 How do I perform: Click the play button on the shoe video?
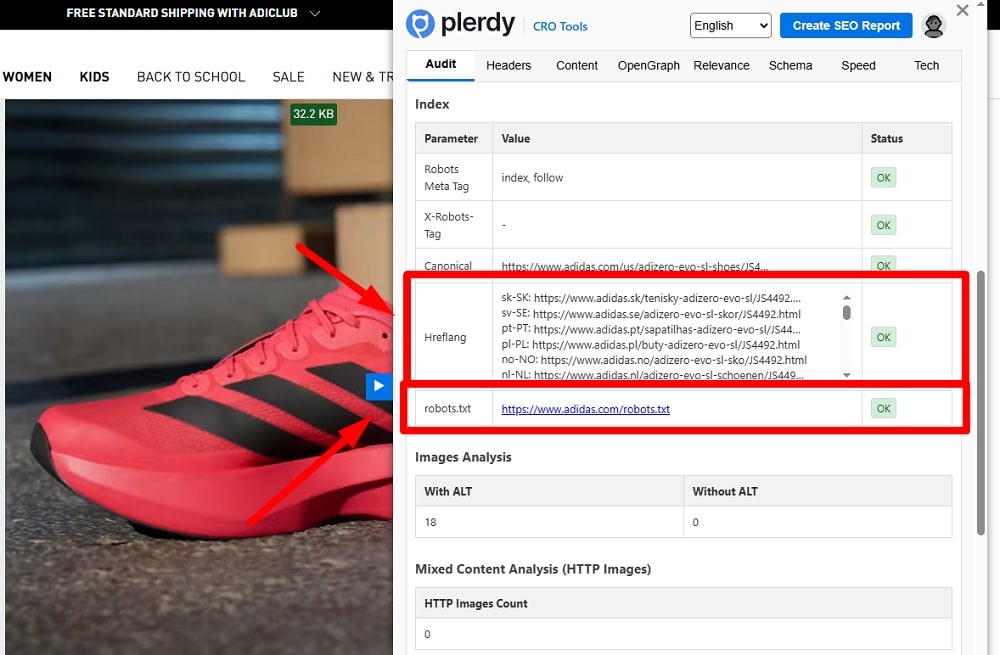[378, 387]
